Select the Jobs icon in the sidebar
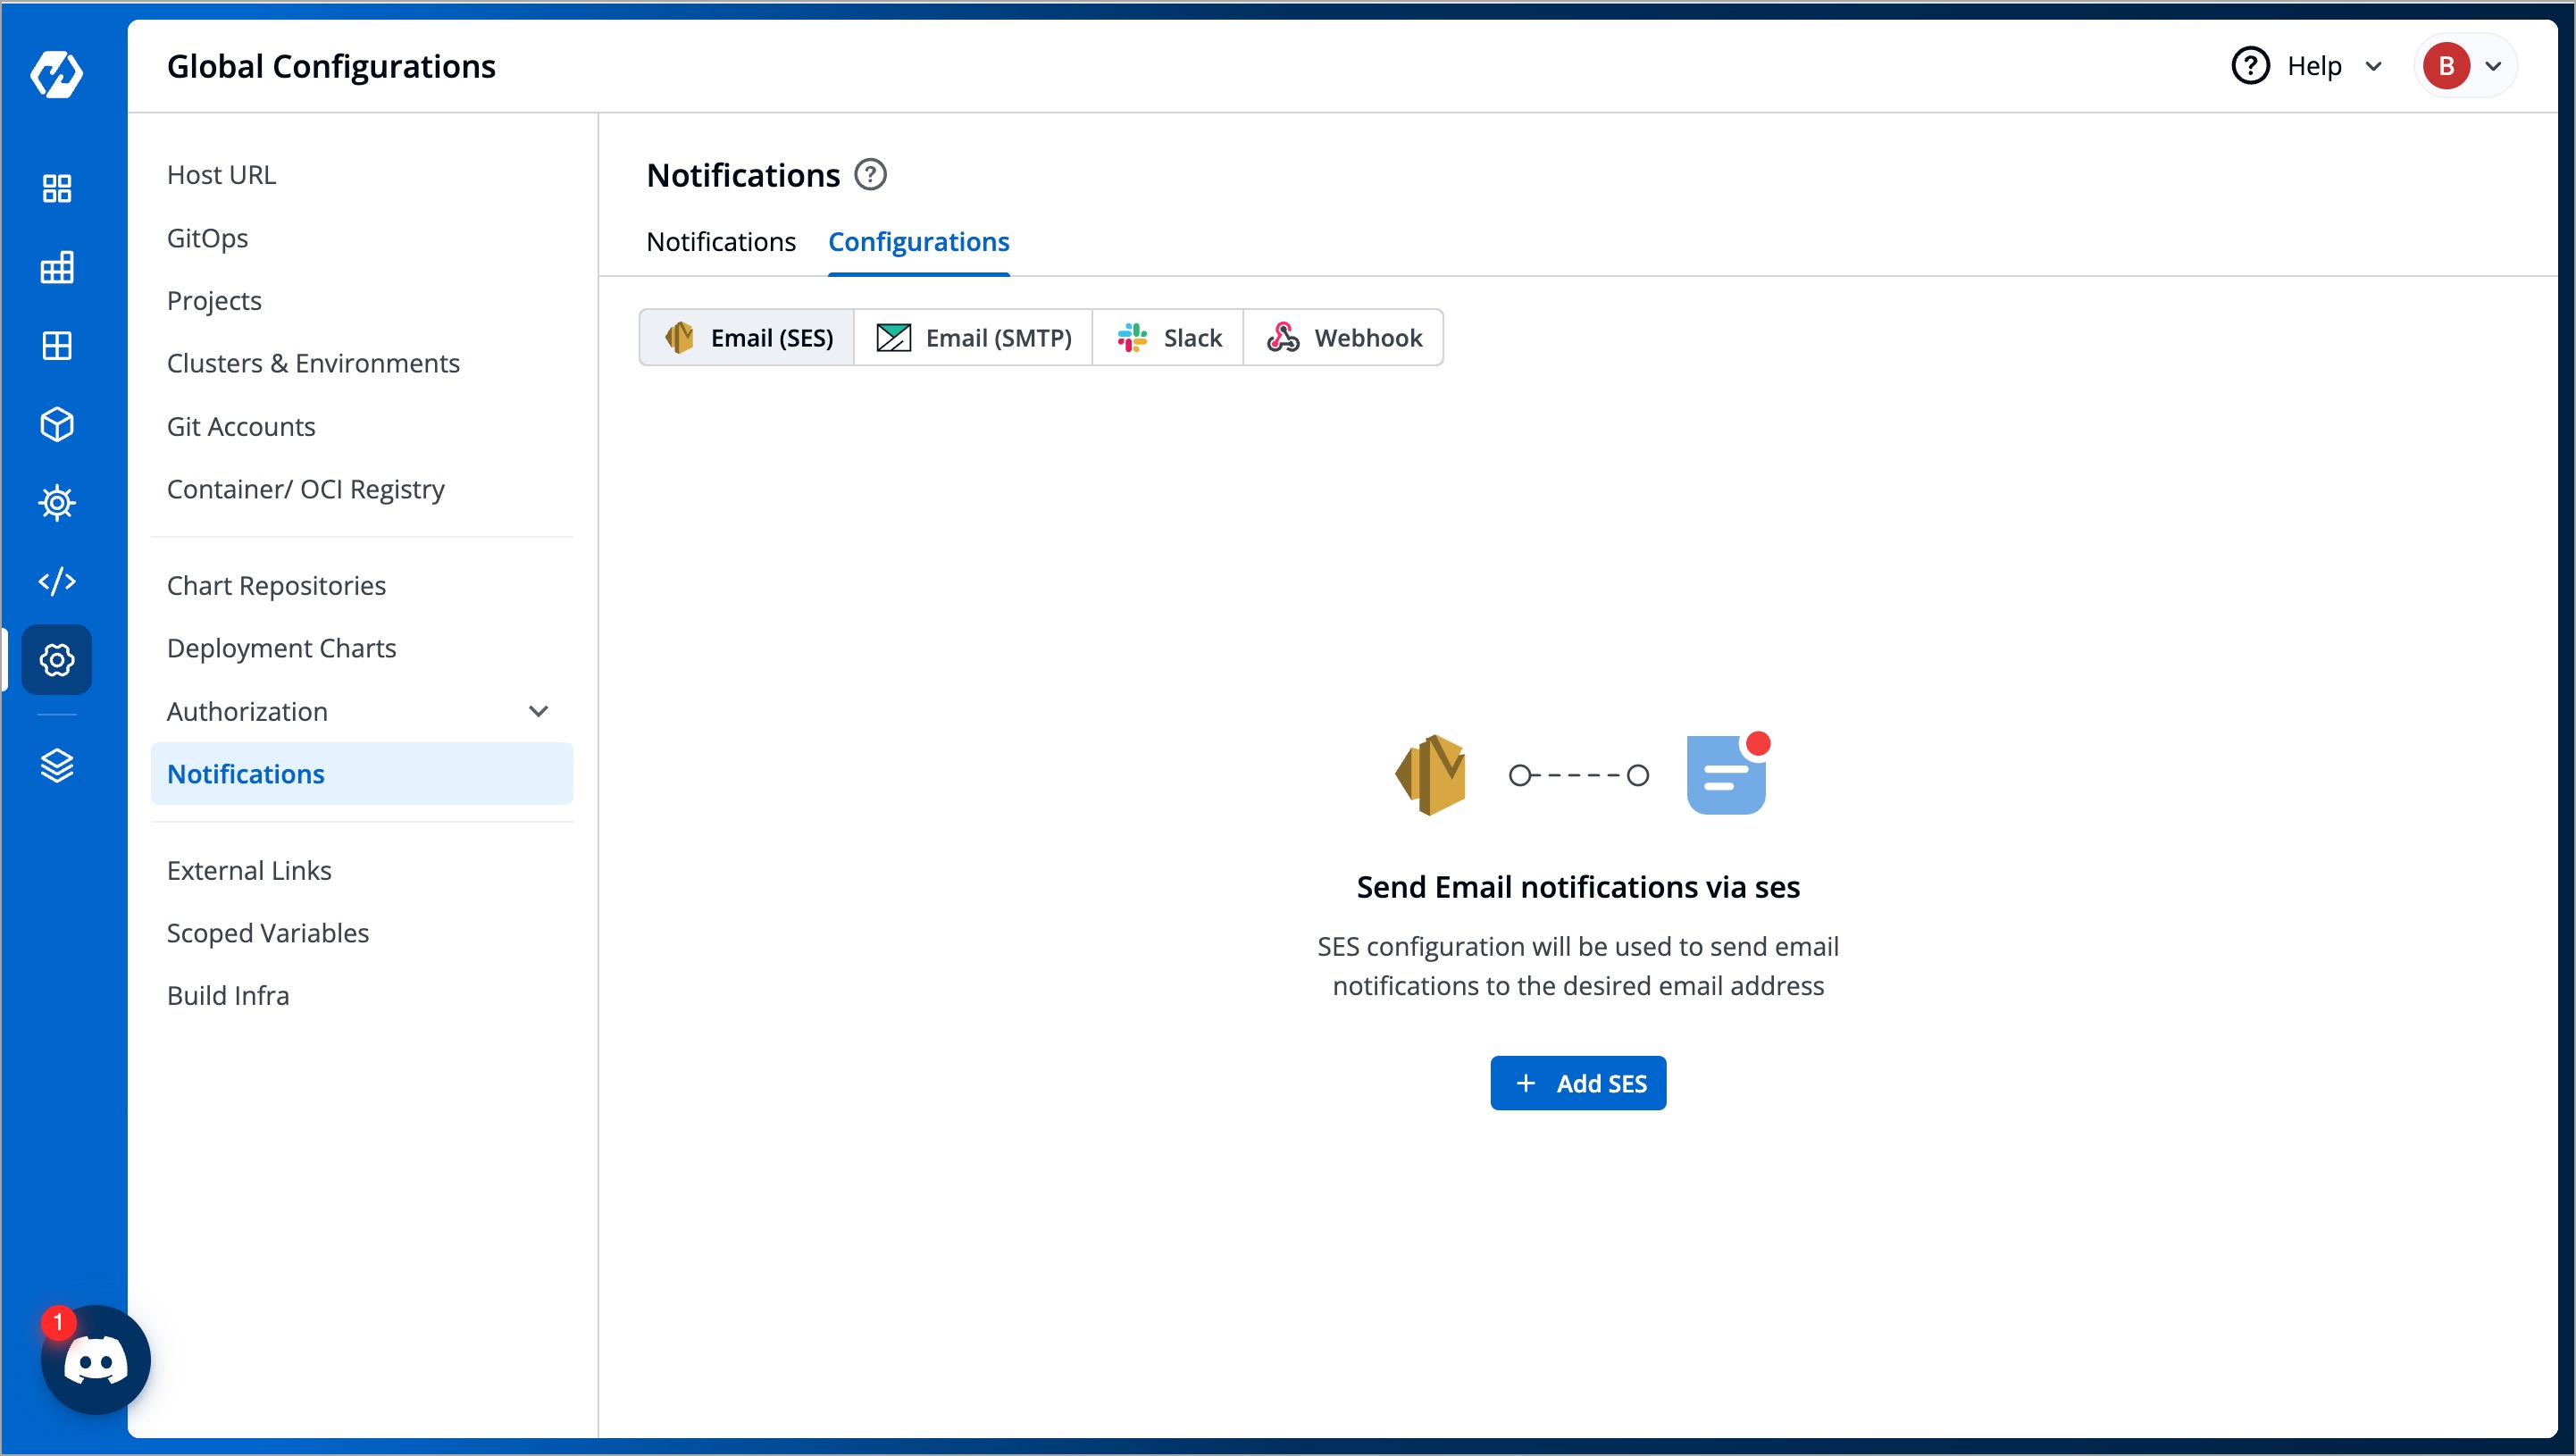The image size is (2576, 1456). [57, 267]
